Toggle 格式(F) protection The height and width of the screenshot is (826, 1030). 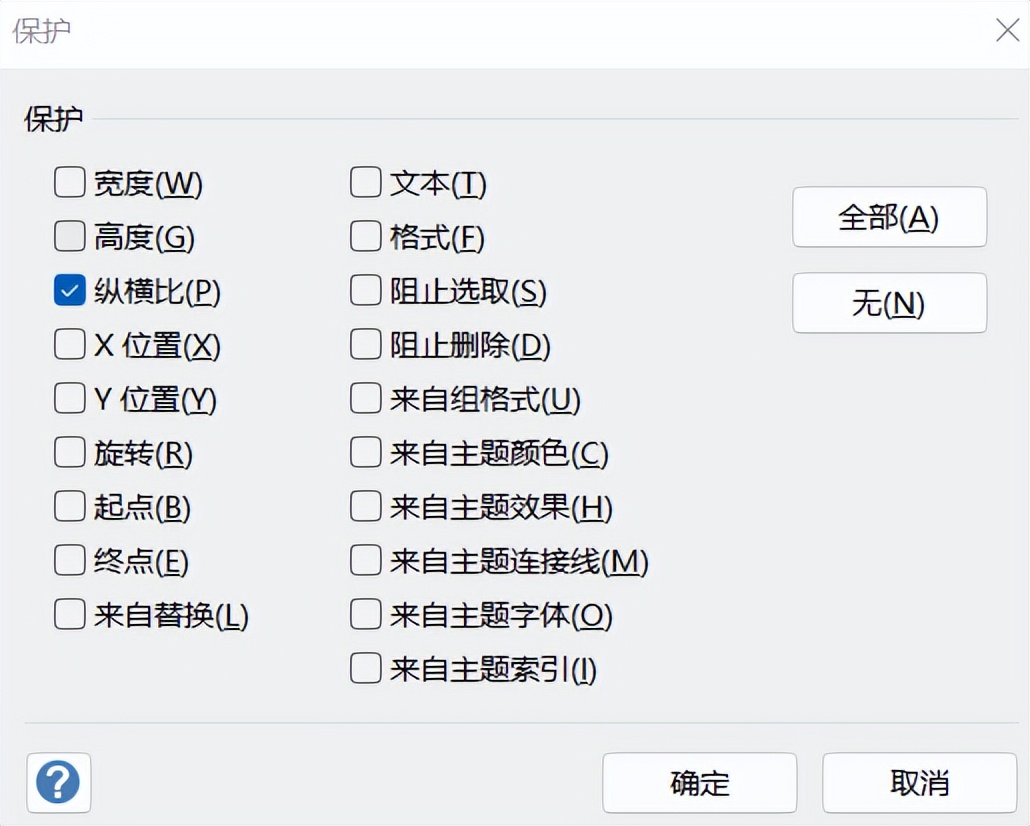click(366, 236)
